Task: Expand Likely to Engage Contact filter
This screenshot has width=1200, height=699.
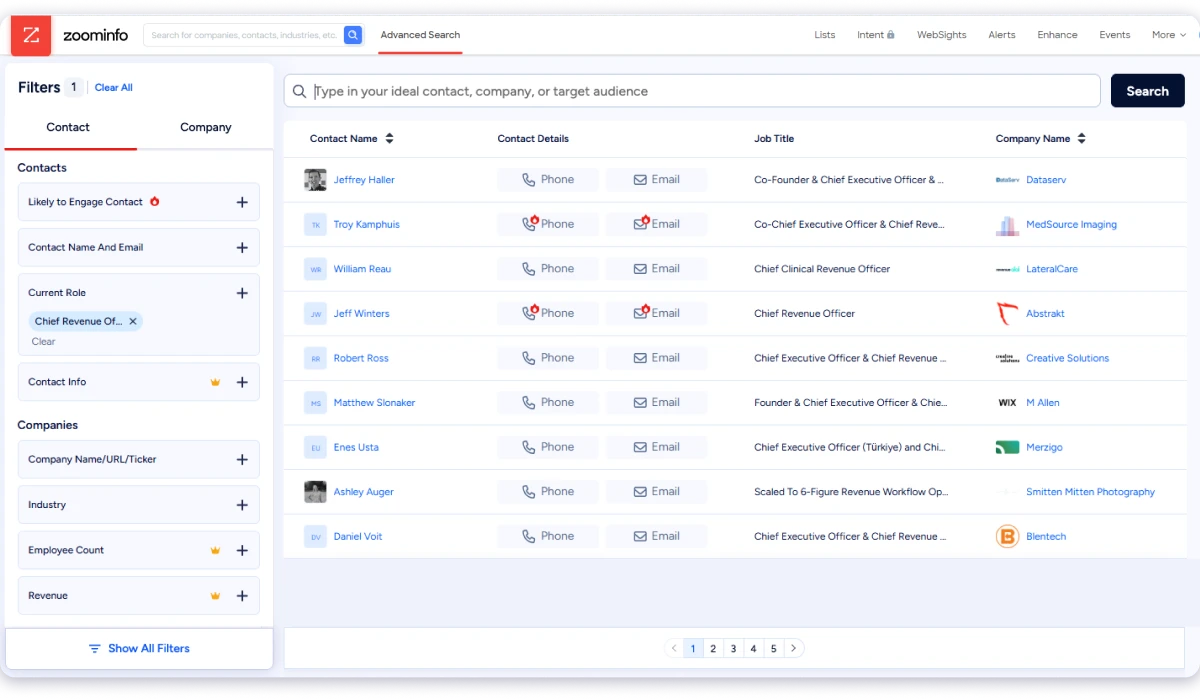Action: click(242, 202)
